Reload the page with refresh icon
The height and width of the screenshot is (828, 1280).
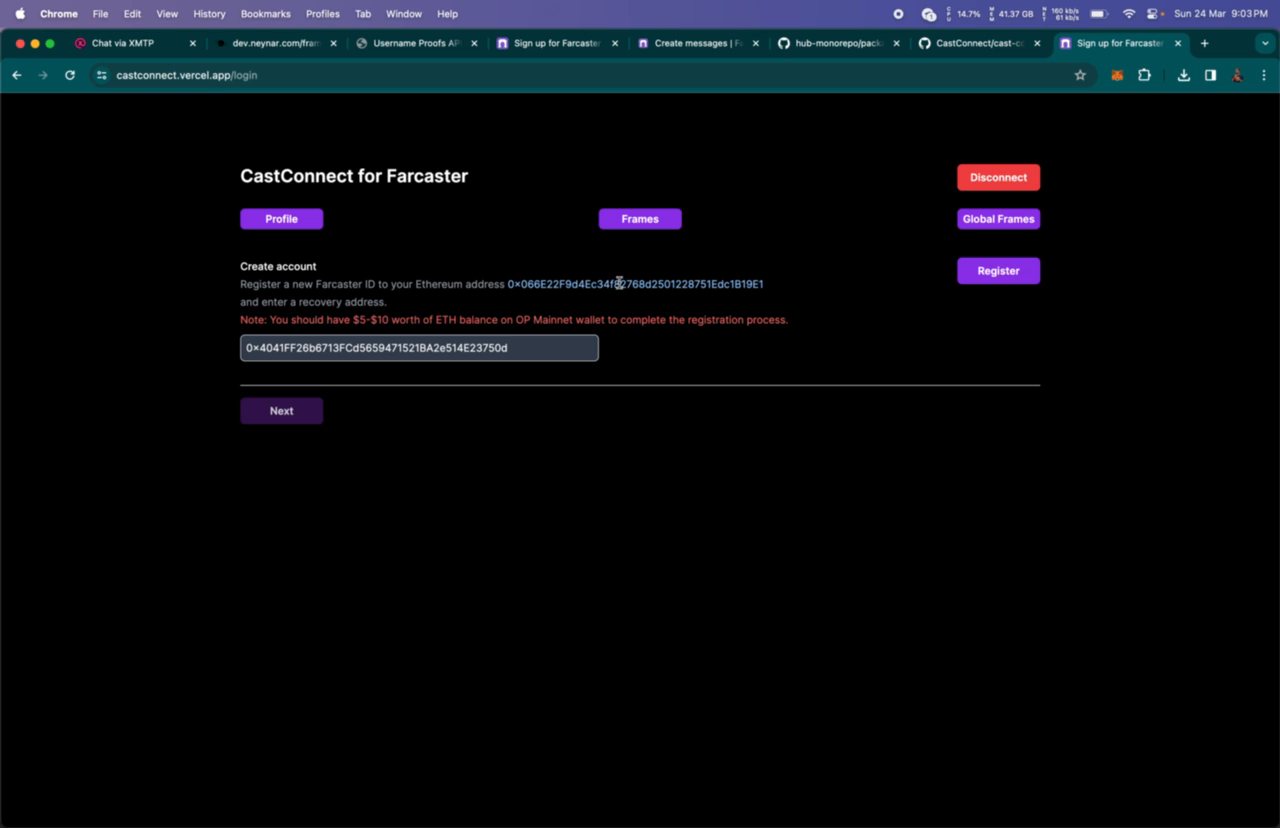click(x=70, y=75)
